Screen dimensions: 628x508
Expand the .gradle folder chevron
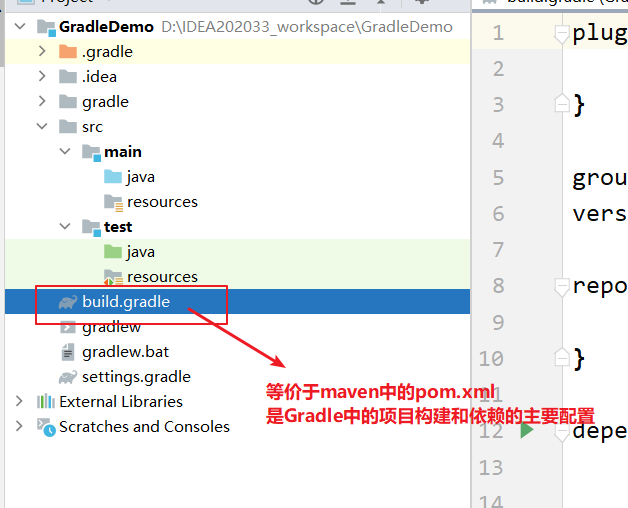coord(42,51)
